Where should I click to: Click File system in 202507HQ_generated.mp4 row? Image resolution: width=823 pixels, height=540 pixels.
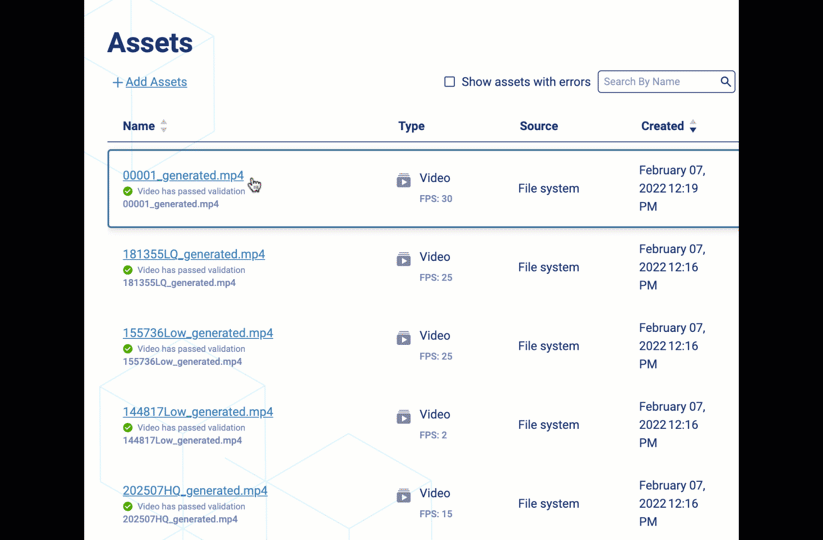548,503
